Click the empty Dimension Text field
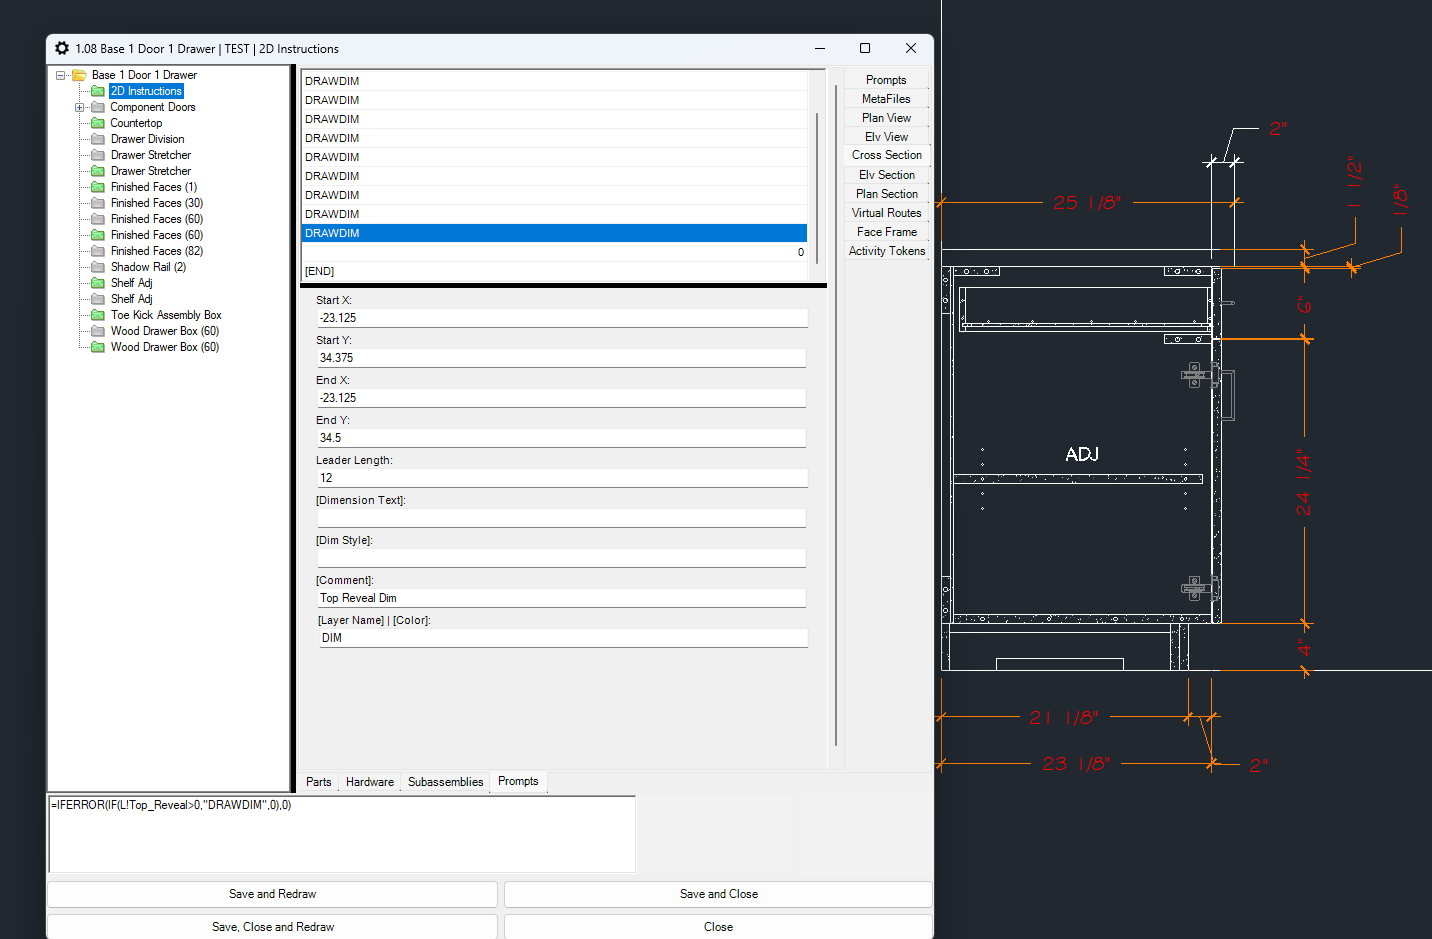This screenshot has width=1432, height=939. click(x=562, y=518)
